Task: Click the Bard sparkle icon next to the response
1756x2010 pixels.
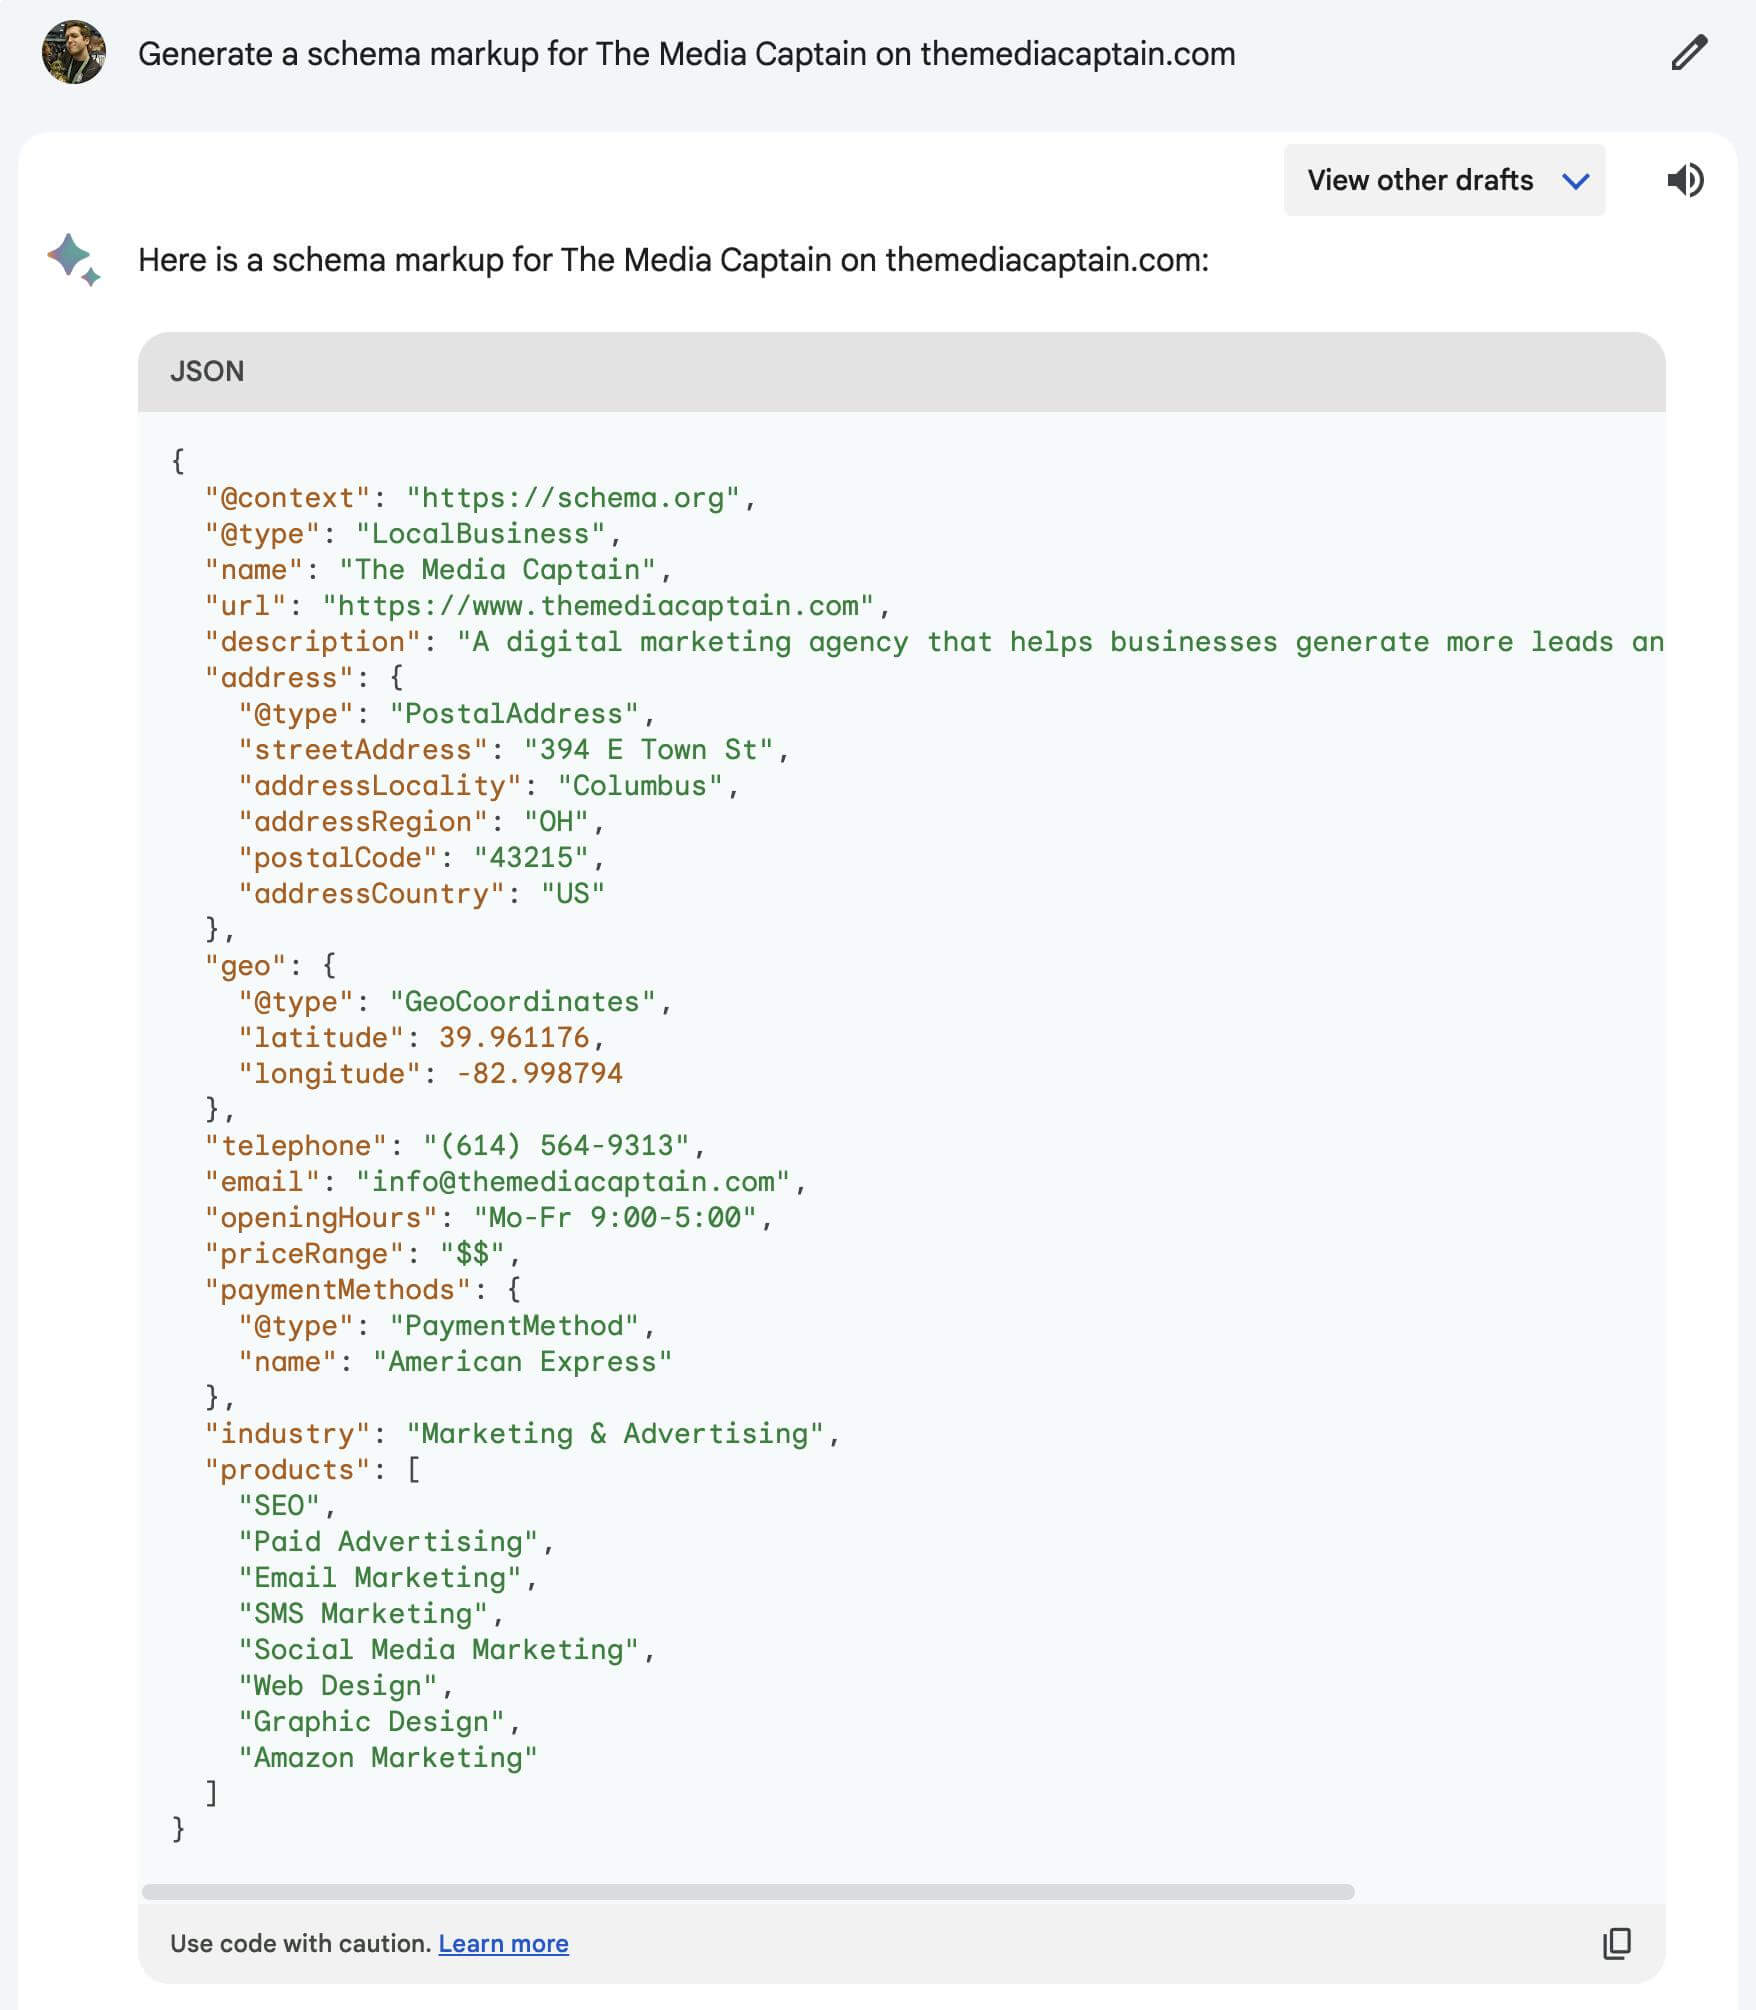Action: [73, 260]
